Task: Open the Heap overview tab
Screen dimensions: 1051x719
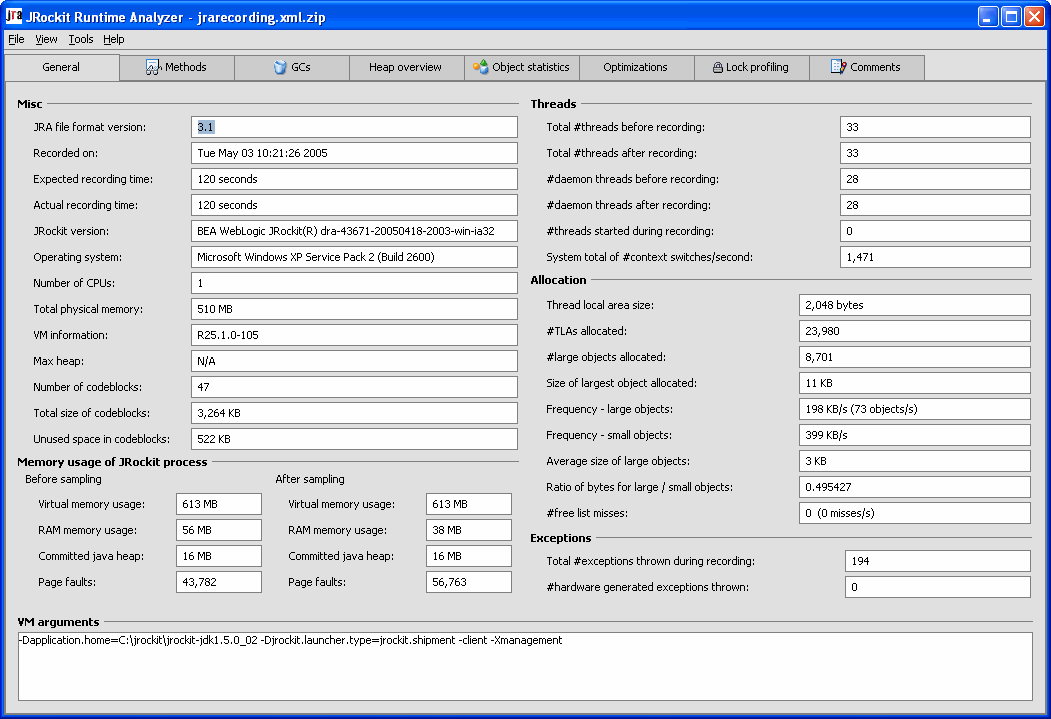Action: 406,67
